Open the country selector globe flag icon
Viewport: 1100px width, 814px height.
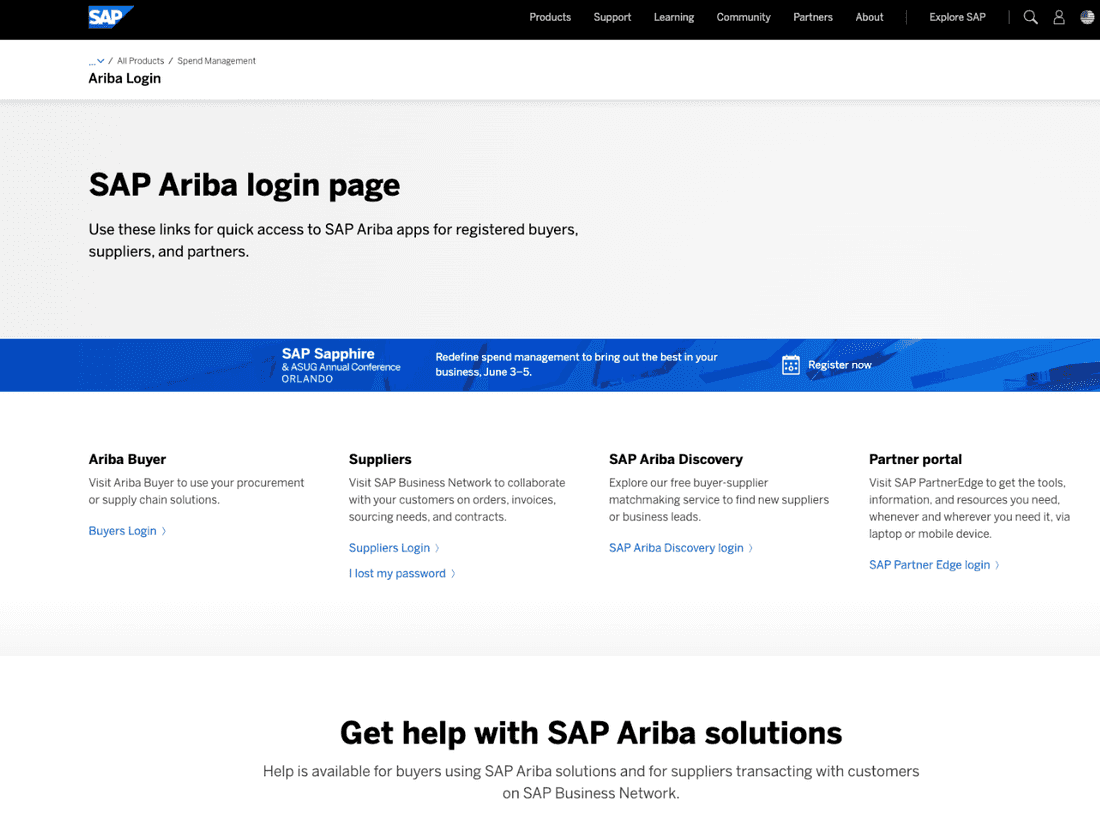pos(1087,17)
